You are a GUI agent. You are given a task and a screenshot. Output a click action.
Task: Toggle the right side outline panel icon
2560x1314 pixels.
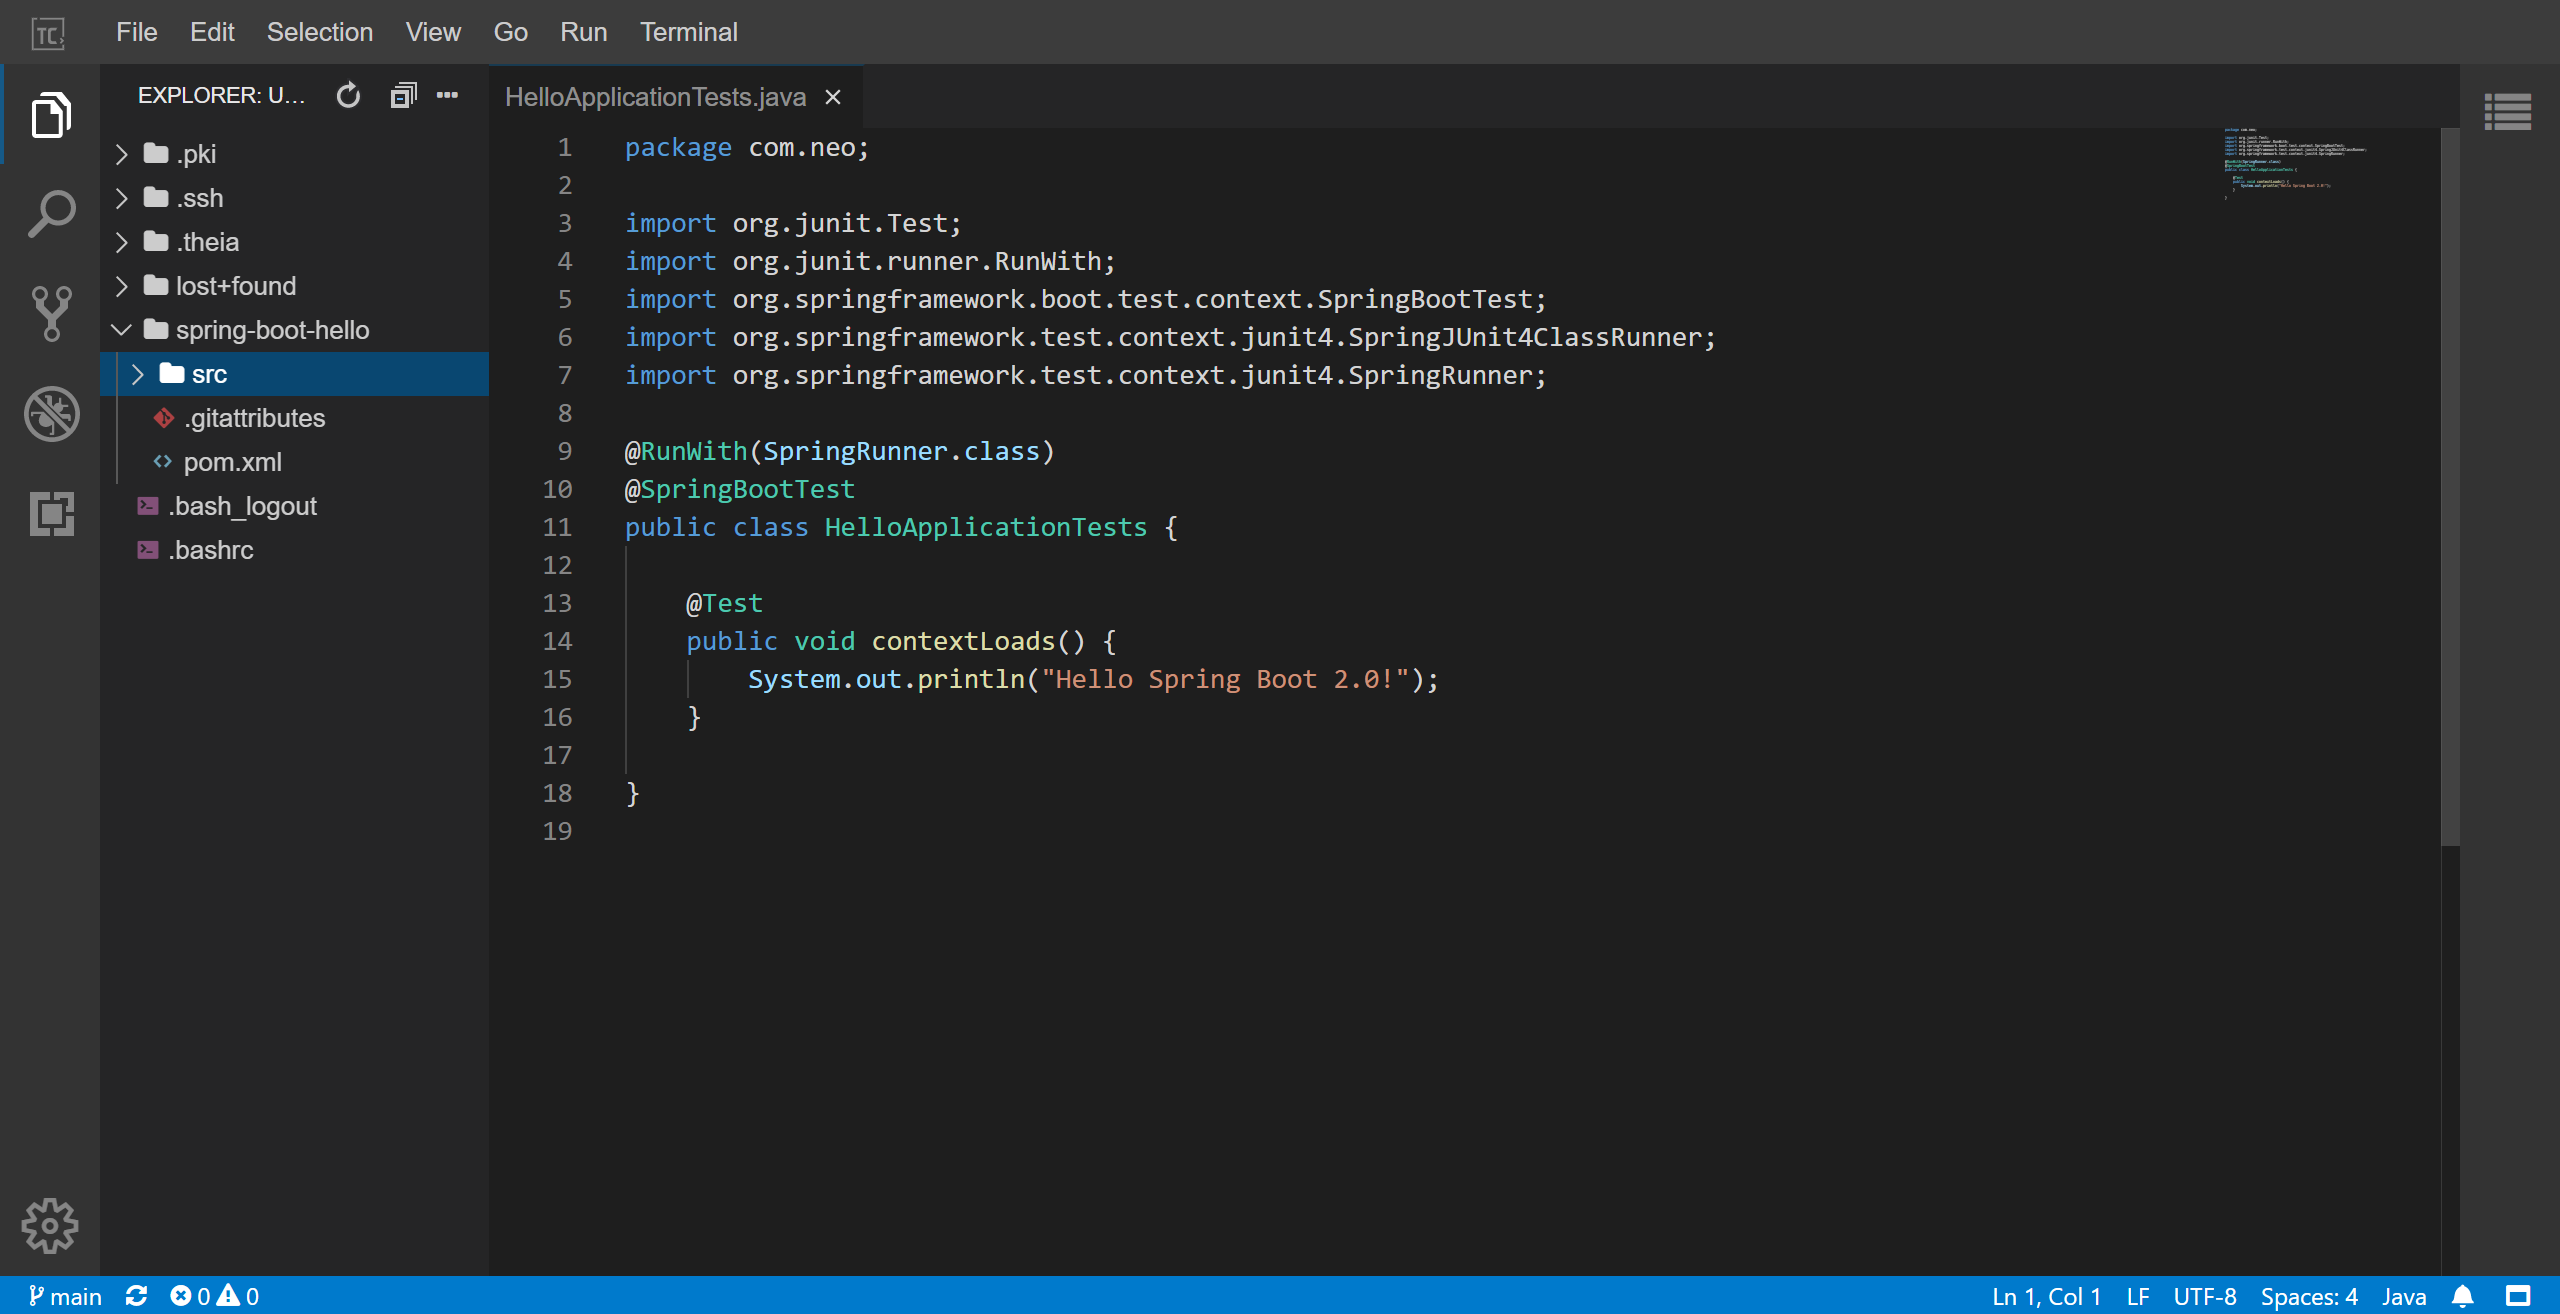tap(2508, 112)
